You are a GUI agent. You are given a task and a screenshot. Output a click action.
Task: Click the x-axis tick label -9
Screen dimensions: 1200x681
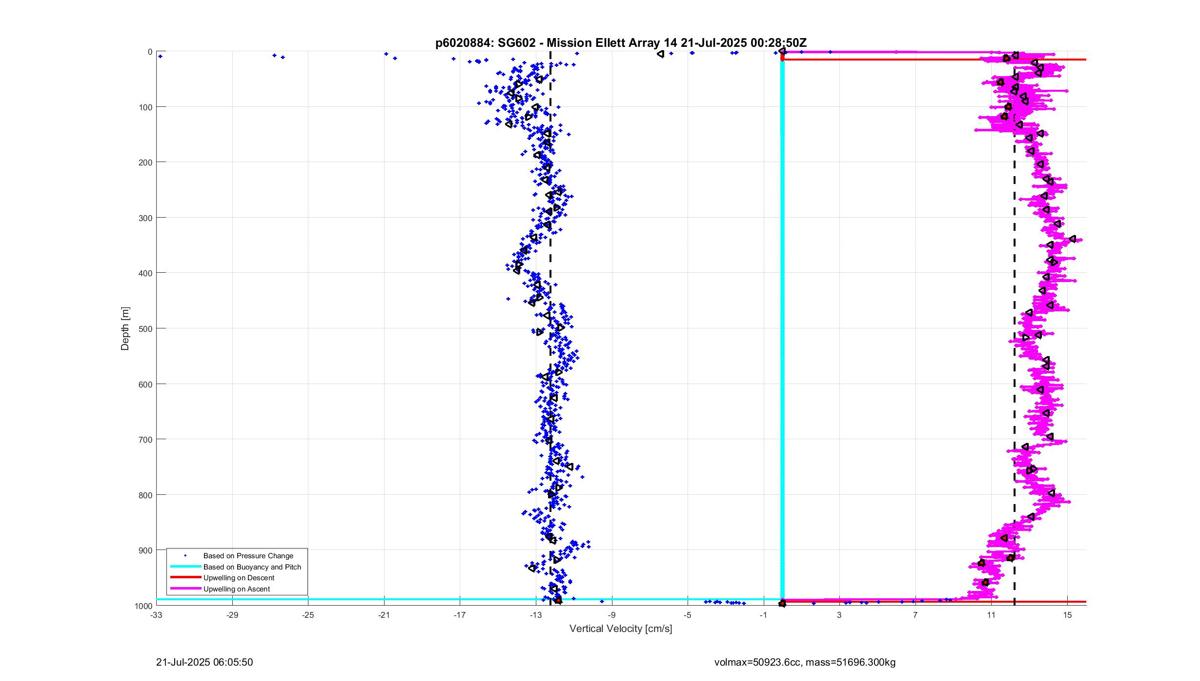click(x=611, y=615)
